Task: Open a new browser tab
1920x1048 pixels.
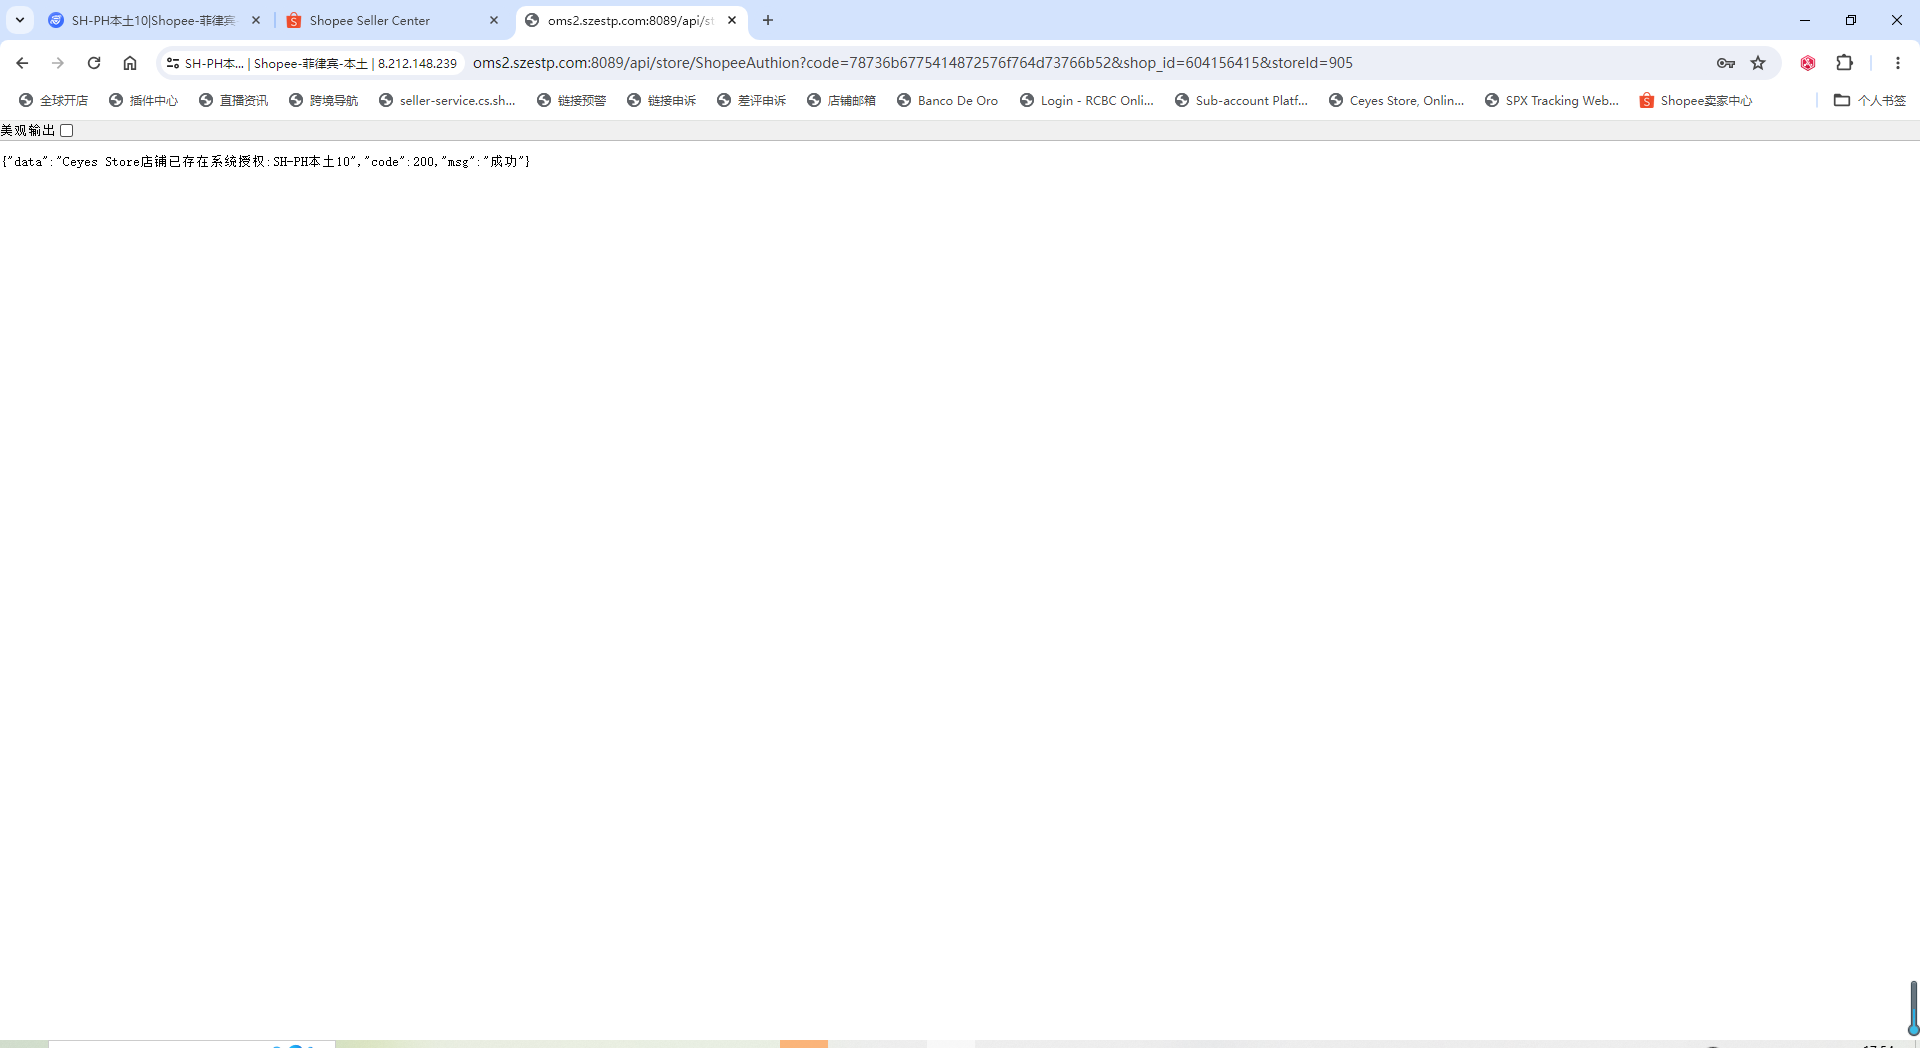Action: click(768, 20)
